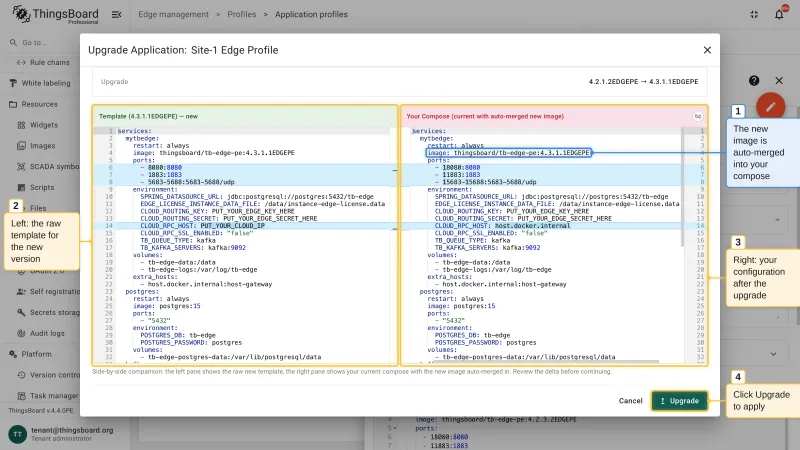Image resolution: width=800 pixels, height=450 pixels.
Task: Click host.docker.internal value in right pane
Action: (x=533, y=226)
